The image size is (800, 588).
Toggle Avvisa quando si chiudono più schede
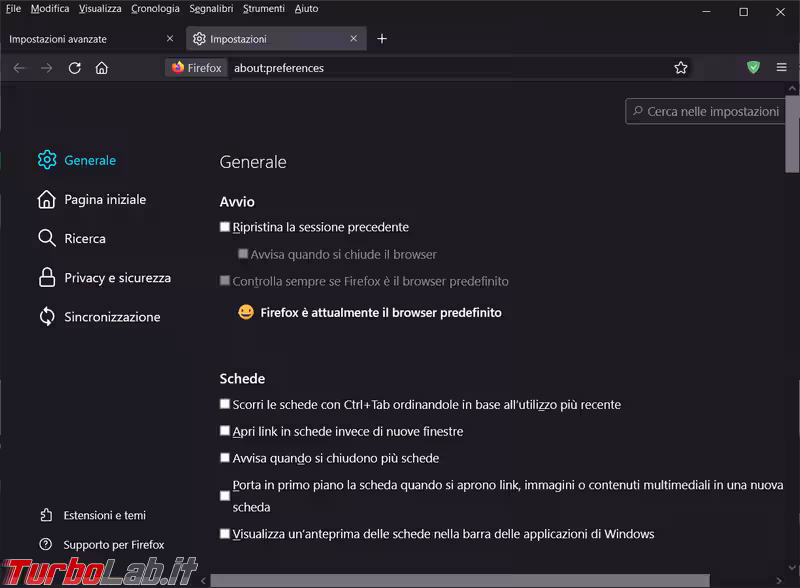(225, 458)
